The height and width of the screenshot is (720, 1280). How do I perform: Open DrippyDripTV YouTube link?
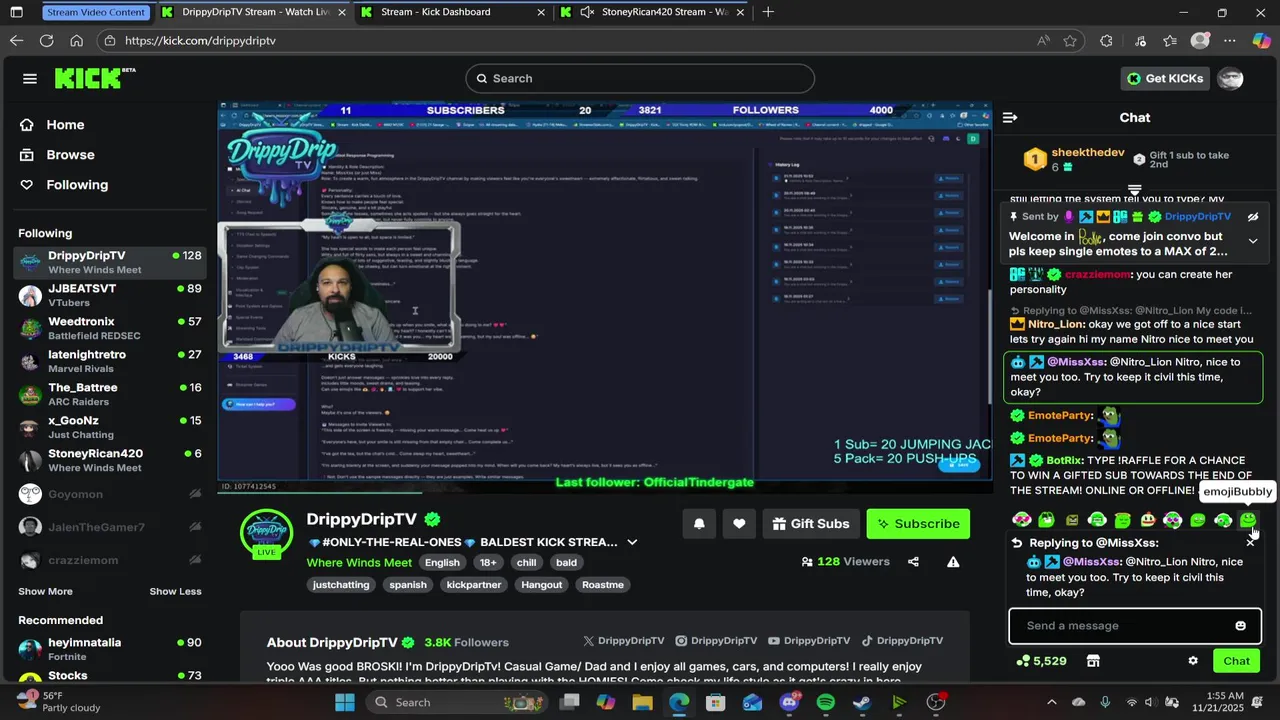pyautogui.click(x=809, y=641)
